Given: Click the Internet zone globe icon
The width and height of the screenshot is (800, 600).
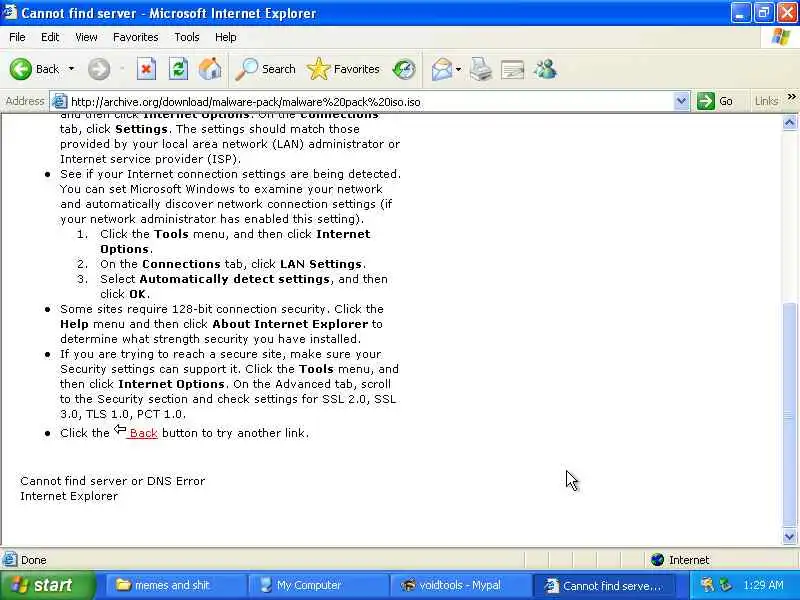Looking at the screenshot, I should [657, 560].
